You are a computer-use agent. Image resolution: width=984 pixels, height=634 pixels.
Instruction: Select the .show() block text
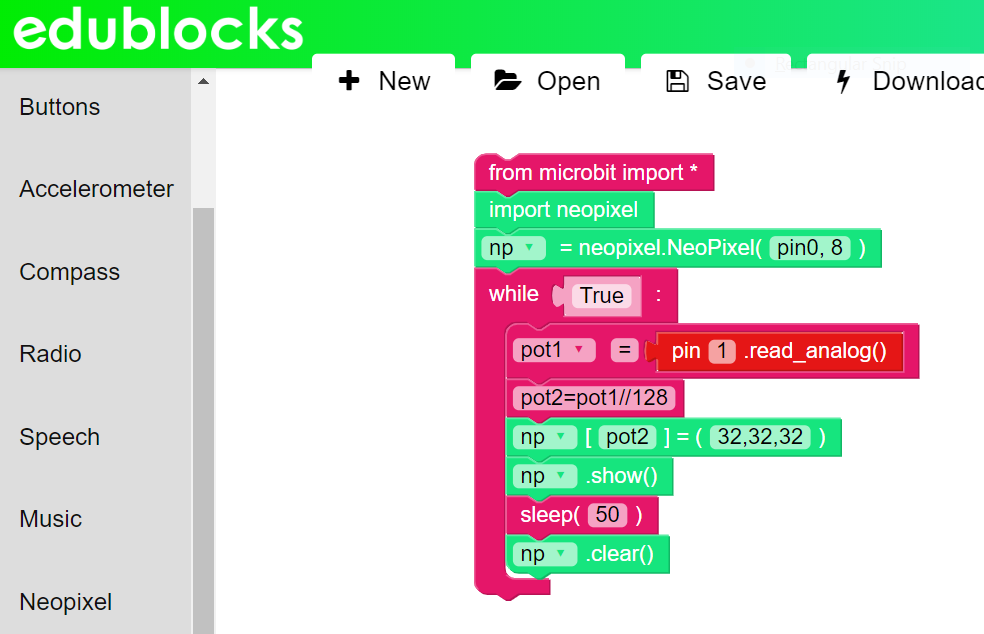621,476
